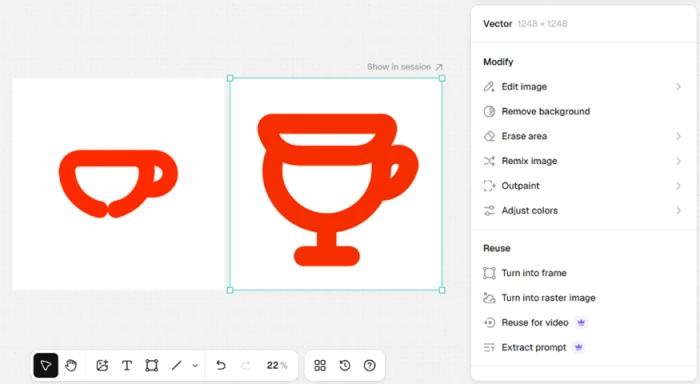The width and height of the screenshot is (700, 384).
Task: Click the Extract prompt lines icon
Action: pos(489,347)
